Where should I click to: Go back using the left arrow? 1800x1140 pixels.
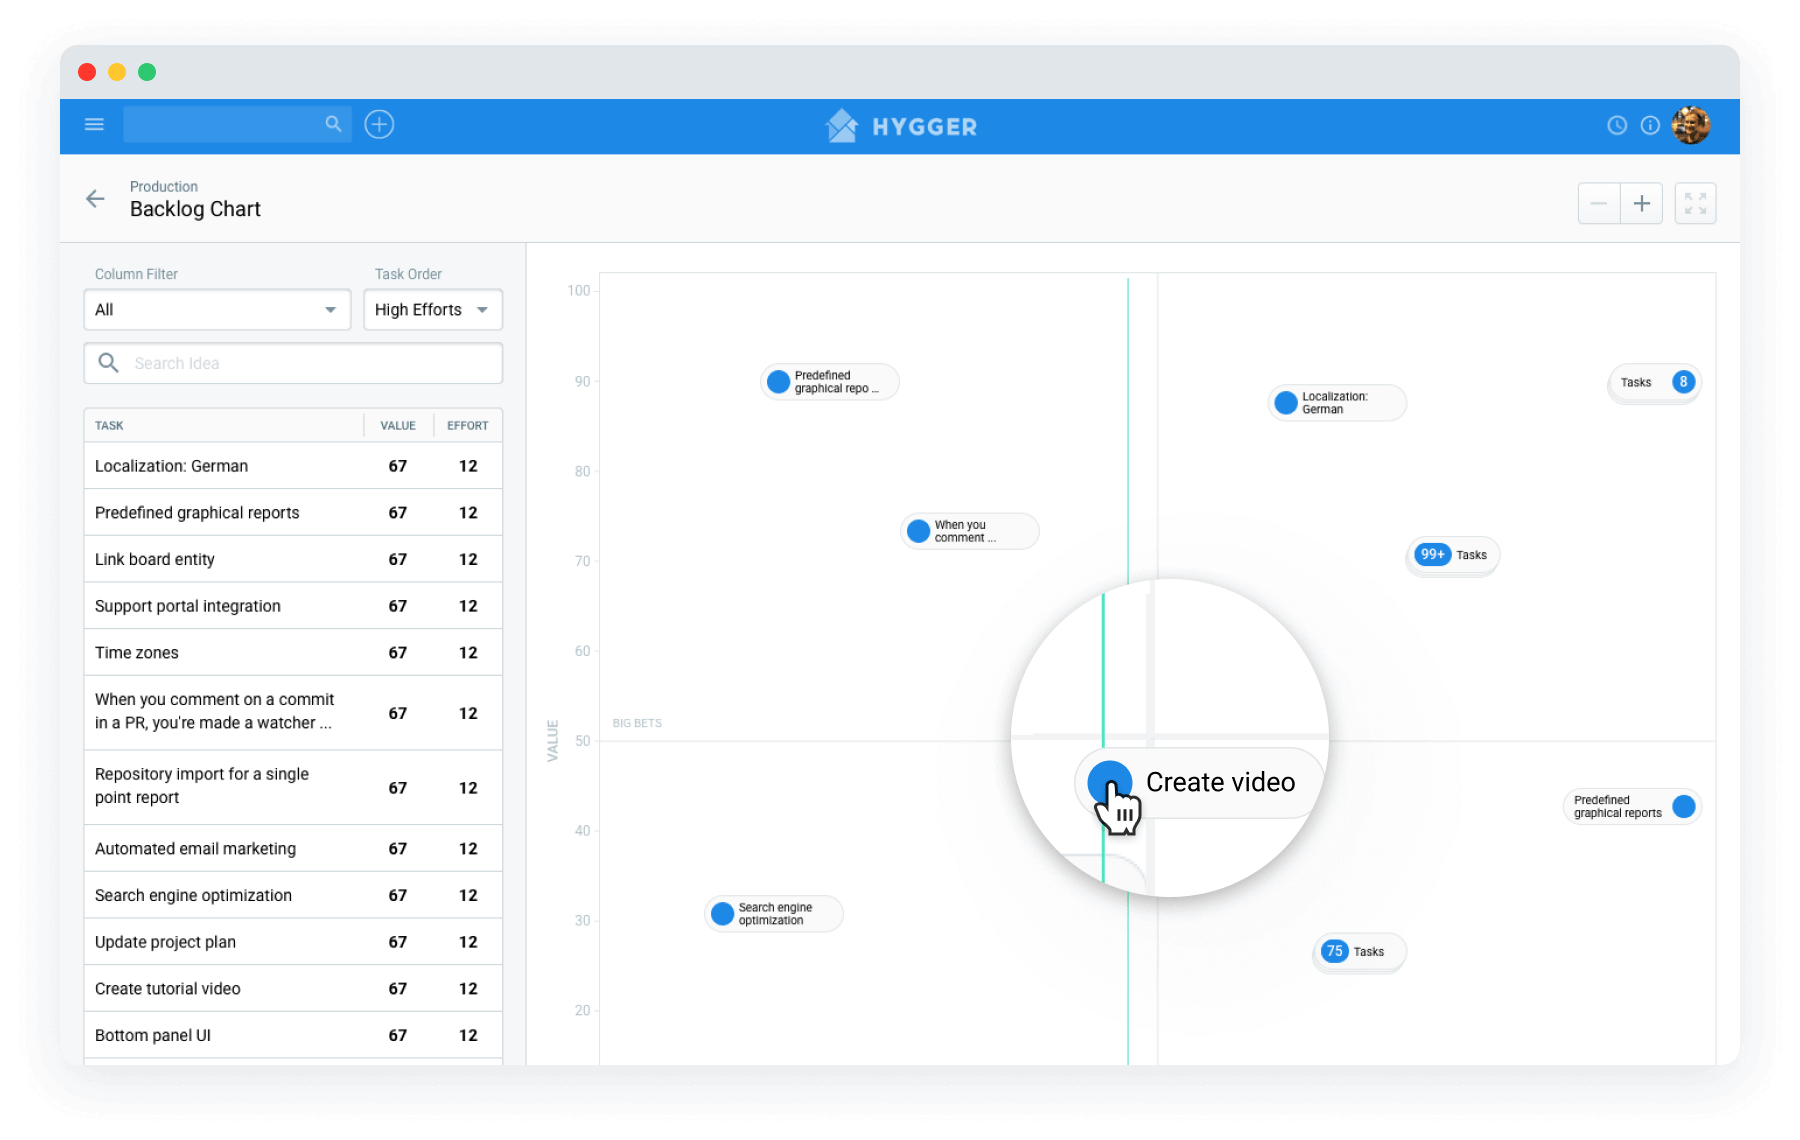pyautogui.click(x=95, y=199)
